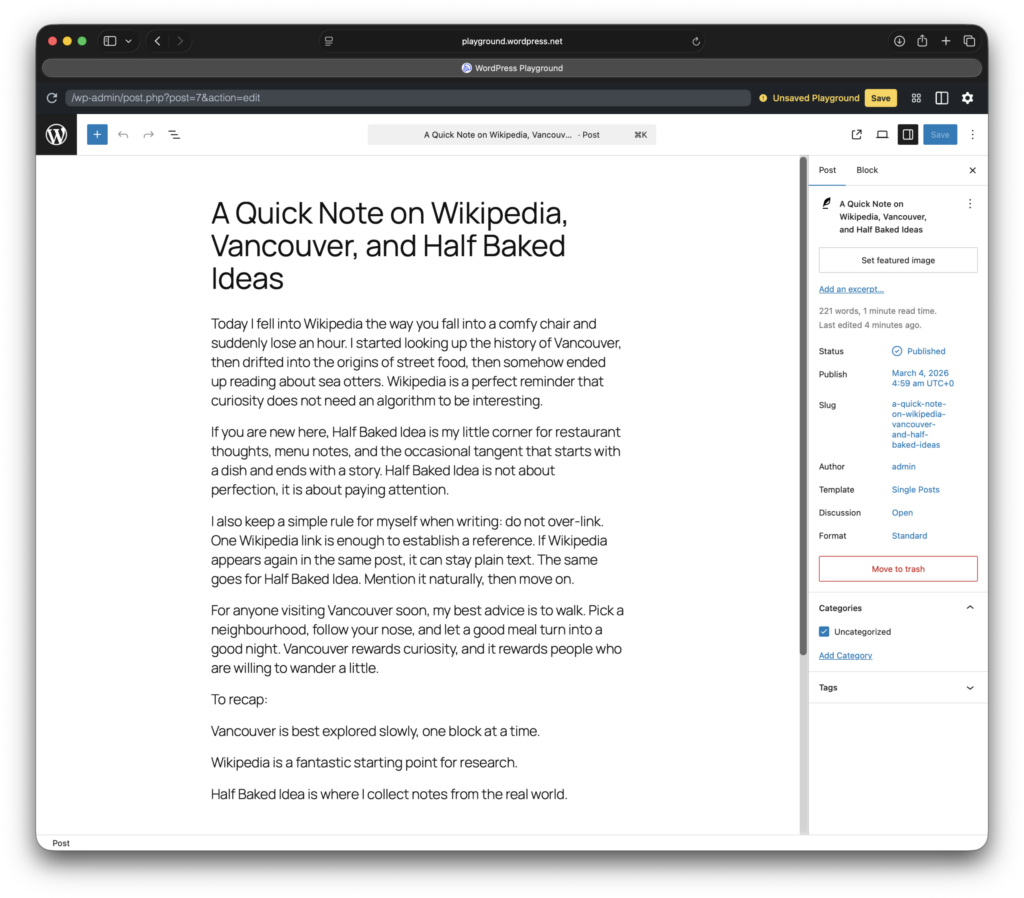Uncheck the Uncategorized category checkbox
Viewport: 1024px width, 898px height.
tap(824, 632)
